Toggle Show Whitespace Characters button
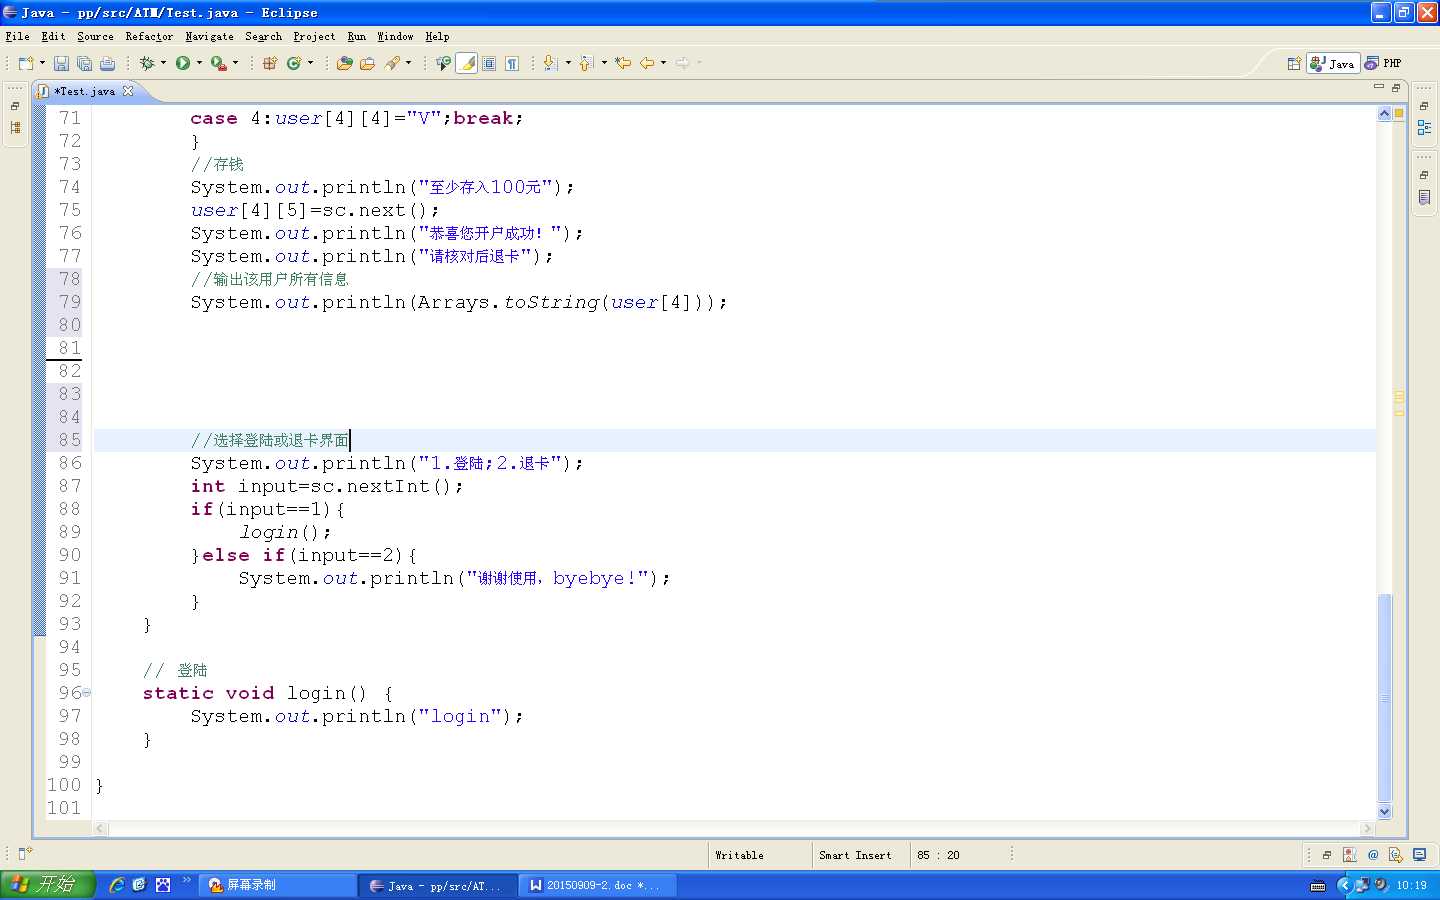The image size is (1440, 900). tap(512, 63)
